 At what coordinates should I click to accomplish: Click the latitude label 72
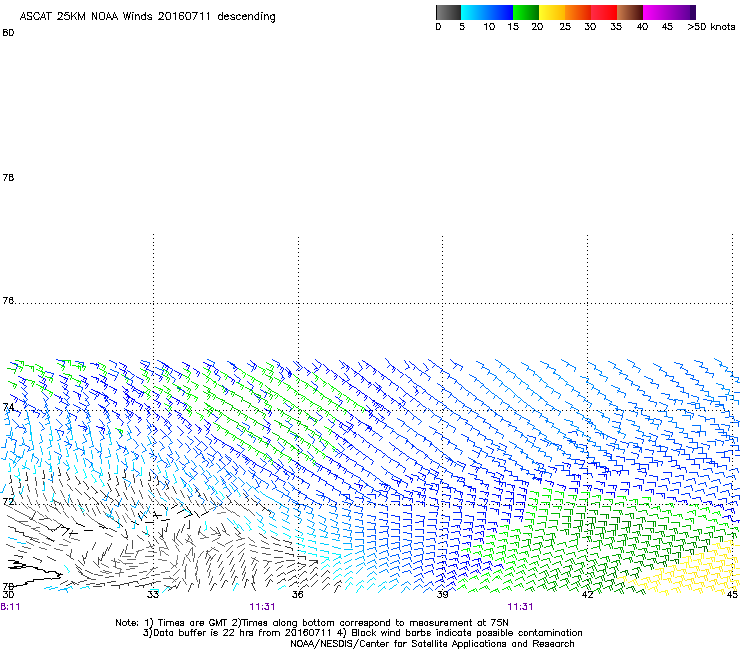[x=8, y=501]
